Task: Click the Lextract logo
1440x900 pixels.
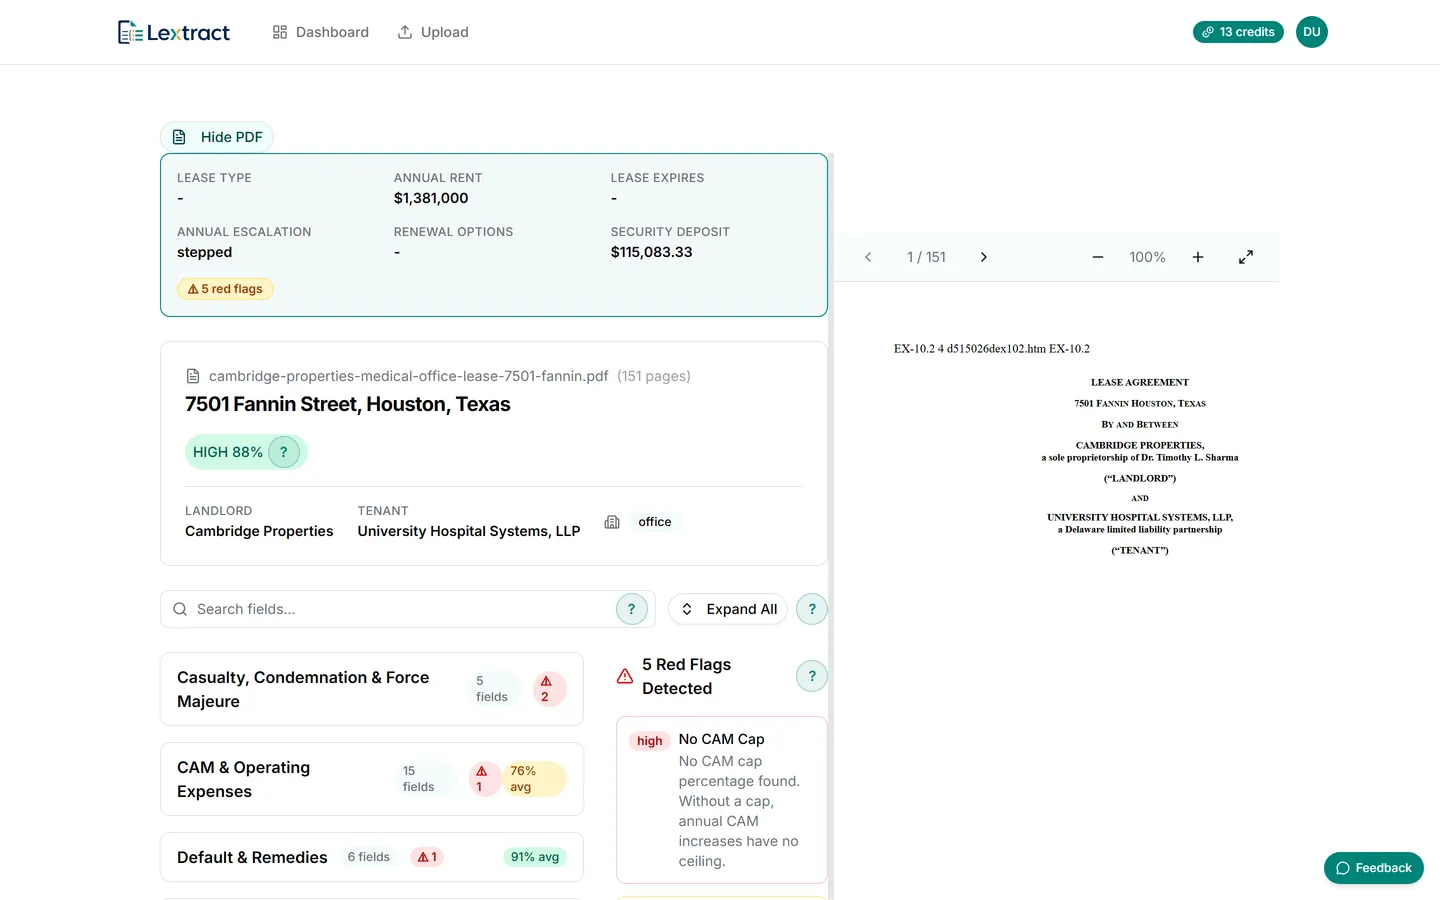Action: tap(173, 32)
